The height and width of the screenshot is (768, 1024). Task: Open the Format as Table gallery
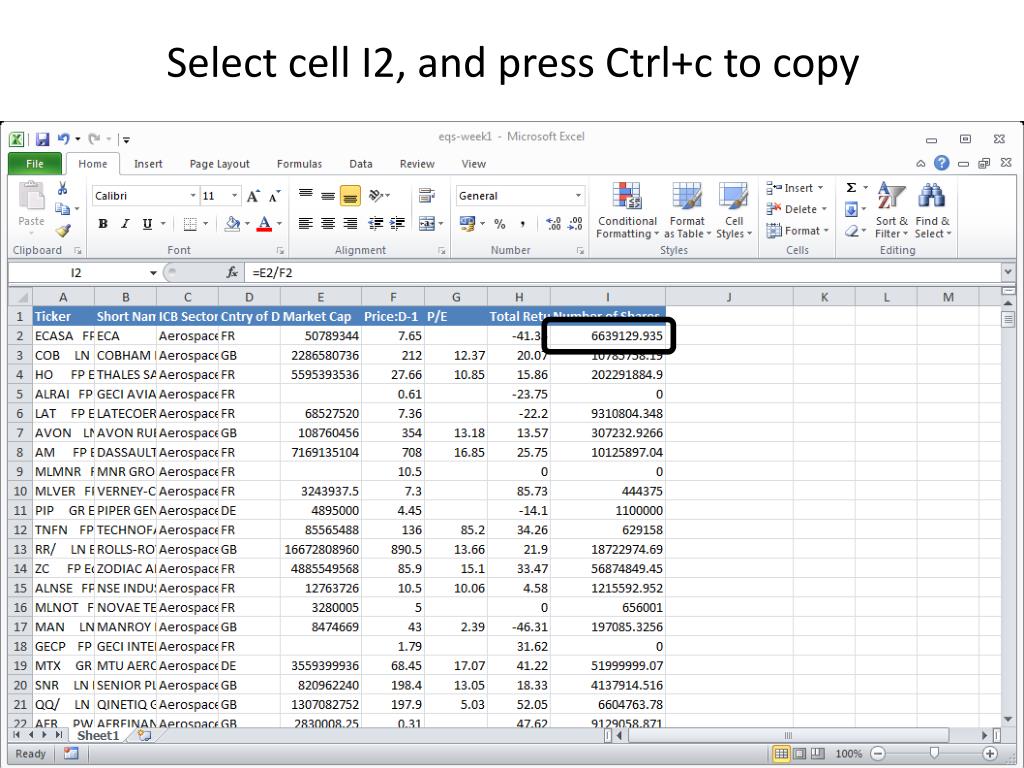(687, 210)
